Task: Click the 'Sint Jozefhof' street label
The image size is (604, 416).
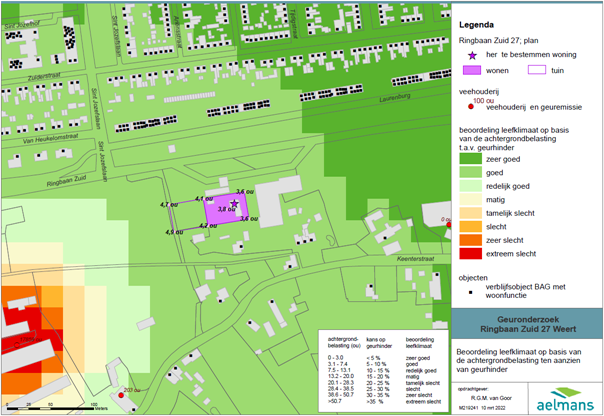Action: pyautogui.click(x=22, y=25)
